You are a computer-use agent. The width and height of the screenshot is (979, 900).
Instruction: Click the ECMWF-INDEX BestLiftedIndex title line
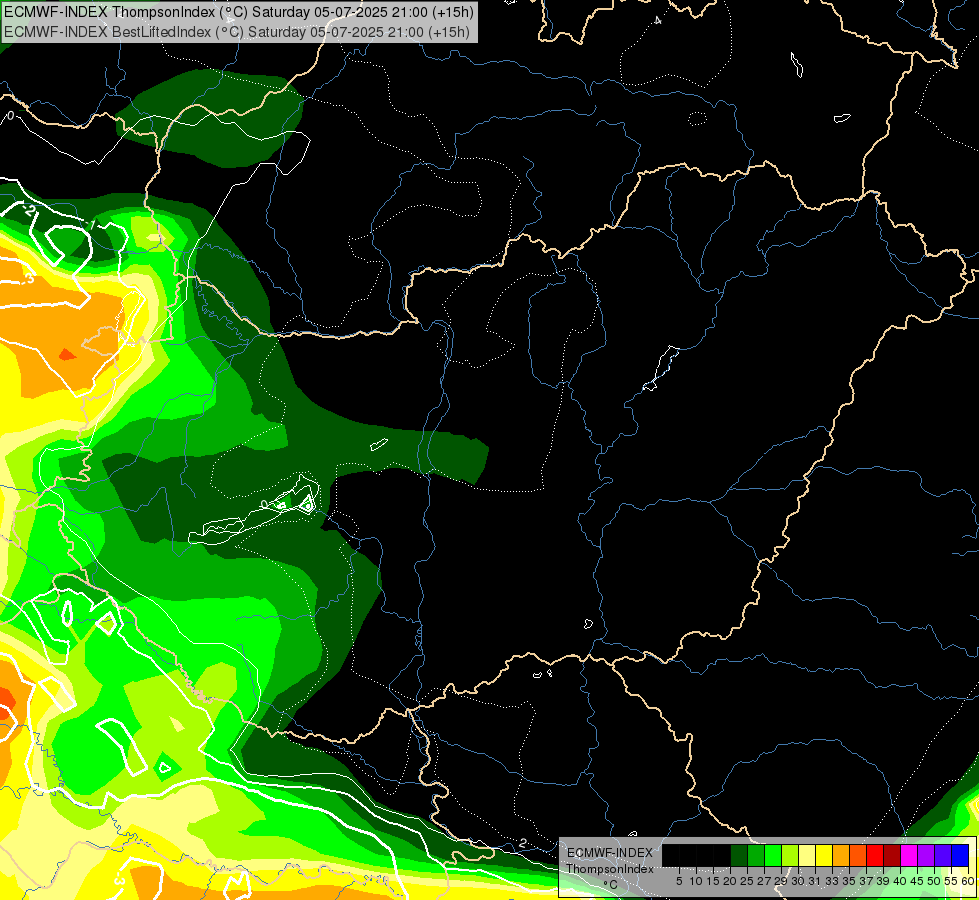(236, 32)
